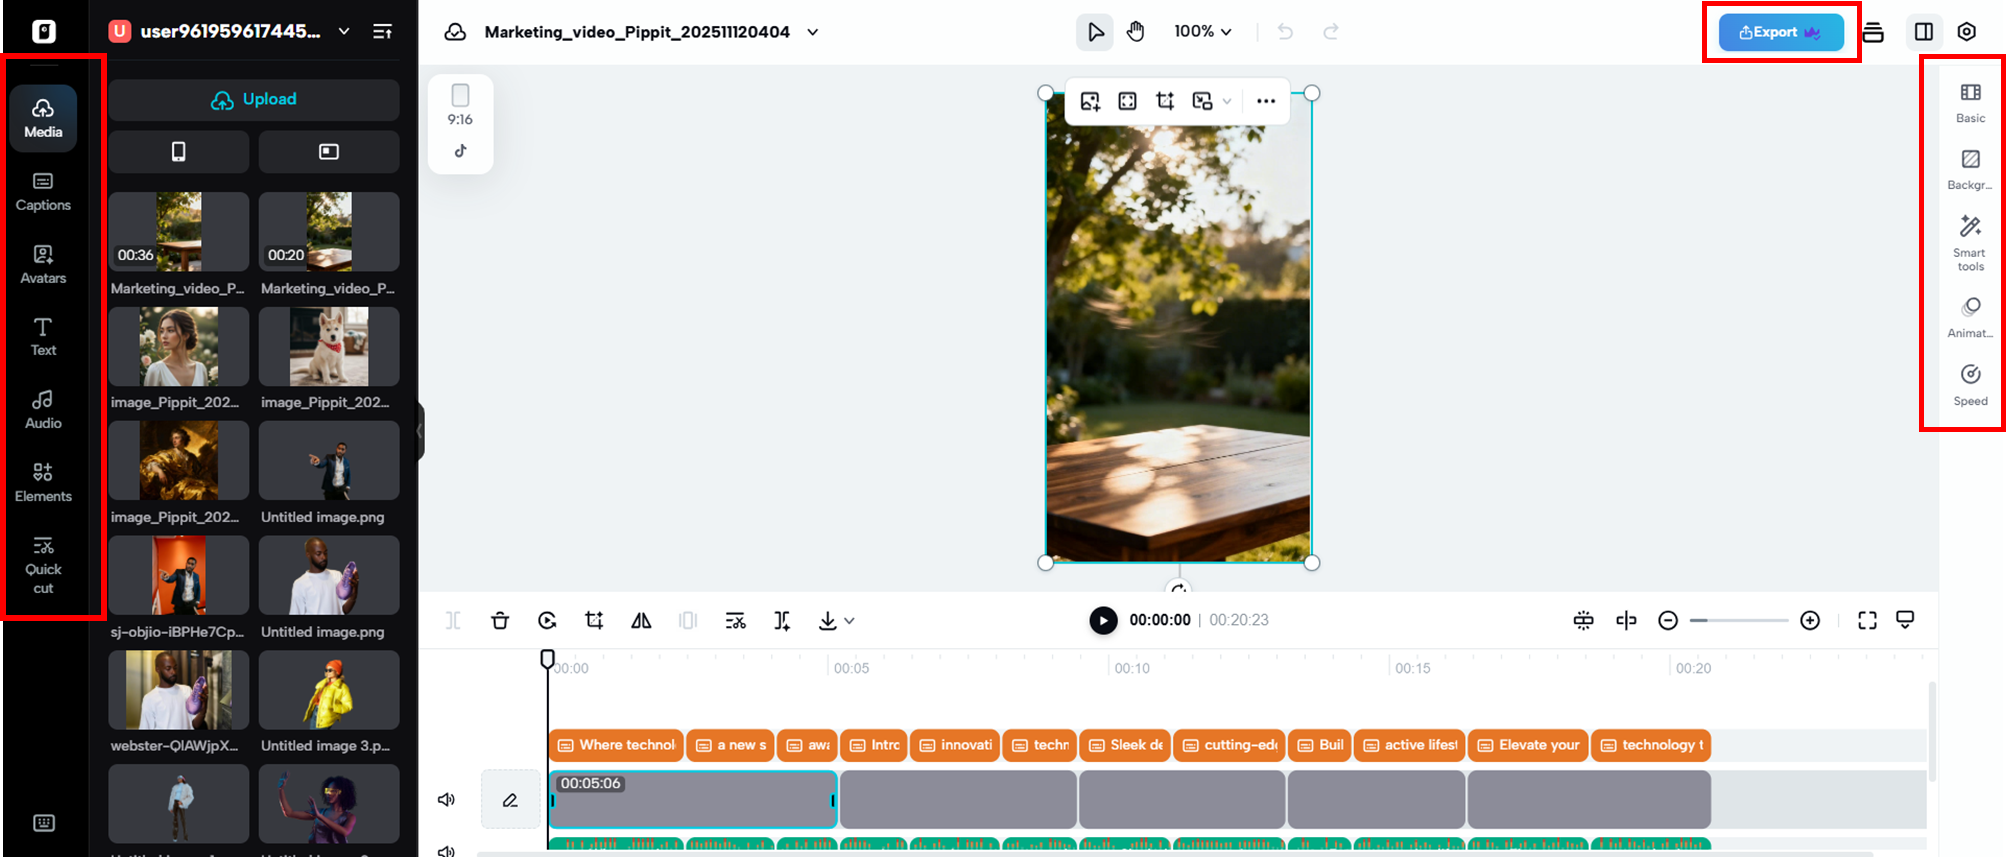This screenshot has width=2006, height=857.
Task: Click the delete (trash) icon in timeline toolbar
Action: click(x=500, y=621)
